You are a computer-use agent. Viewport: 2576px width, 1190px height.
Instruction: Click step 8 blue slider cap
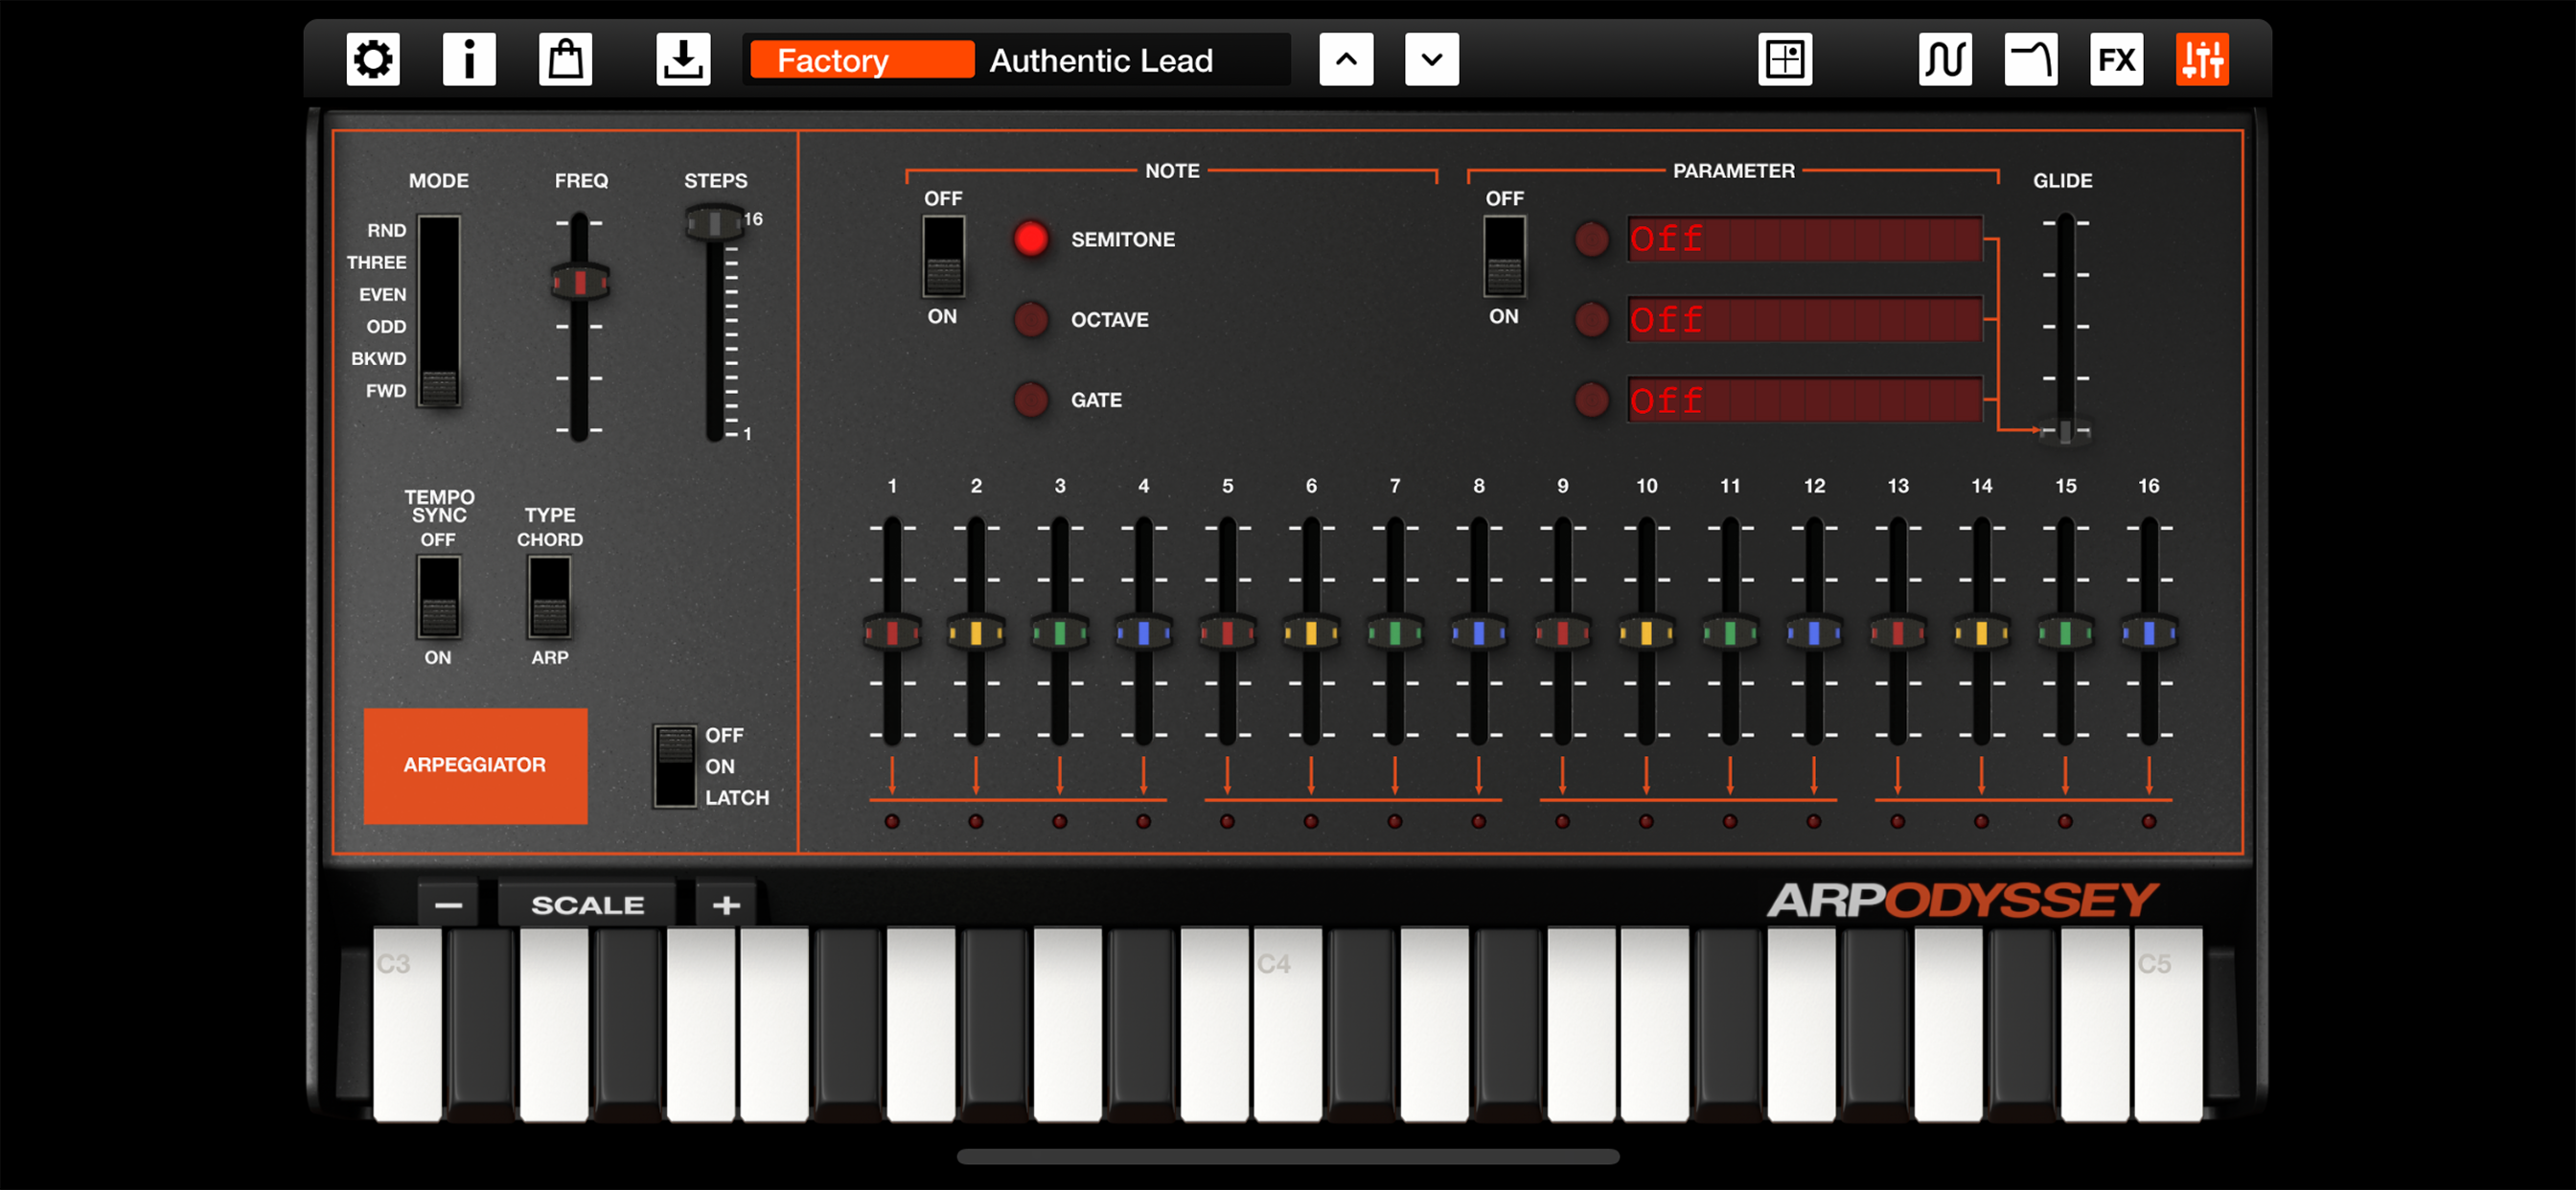[x=1479, y=632]
